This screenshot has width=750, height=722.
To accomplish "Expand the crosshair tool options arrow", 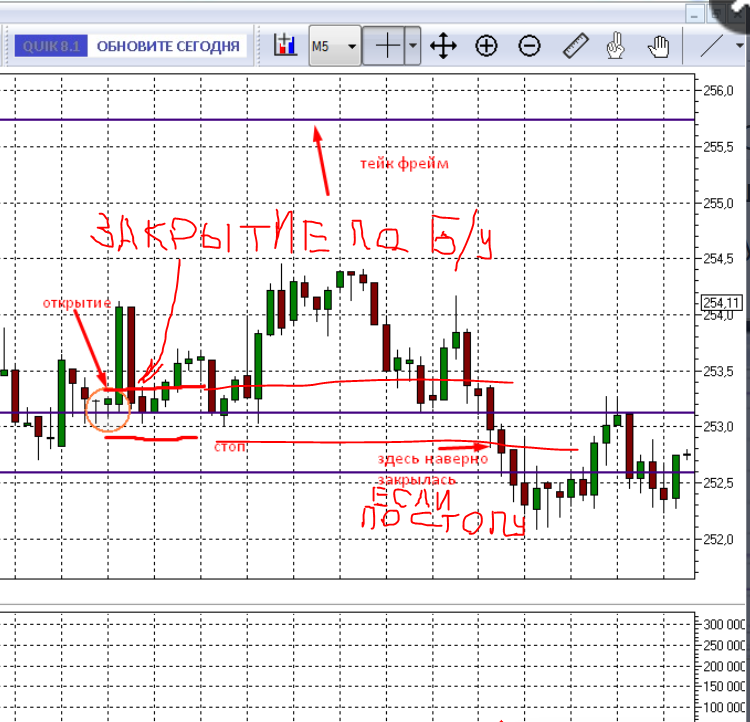I will 413,46.
